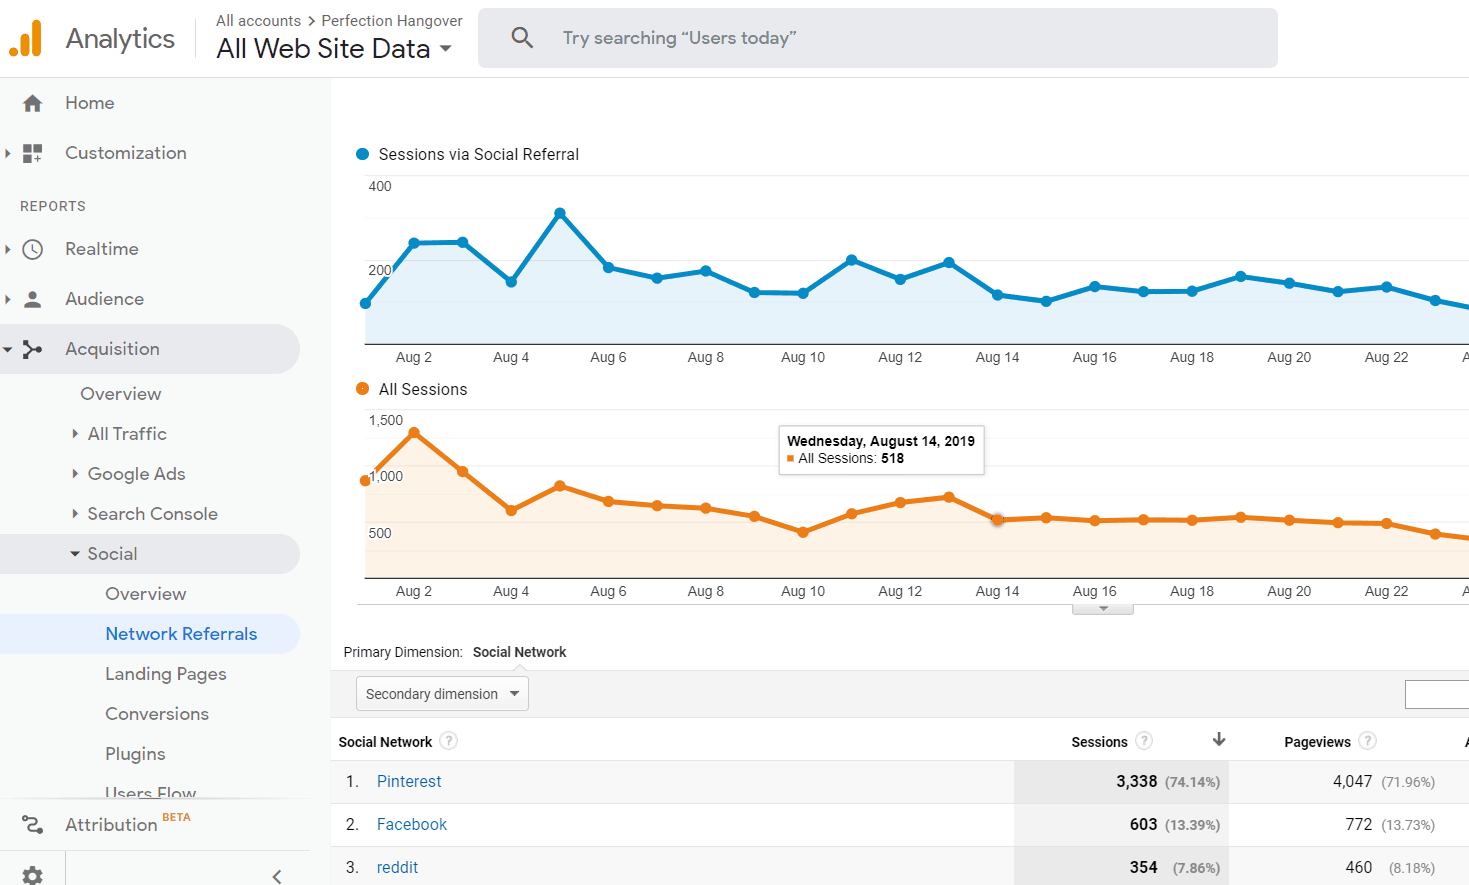
Task: Open Landing Pages report
Action: 166,674
